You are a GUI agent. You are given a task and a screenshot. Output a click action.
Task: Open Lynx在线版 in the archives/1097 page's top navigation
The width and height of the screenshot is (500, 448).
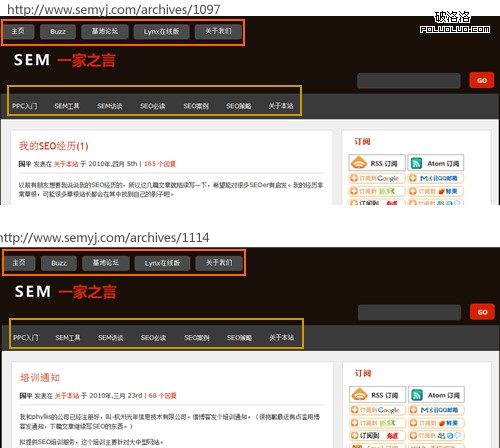[162, 32]
